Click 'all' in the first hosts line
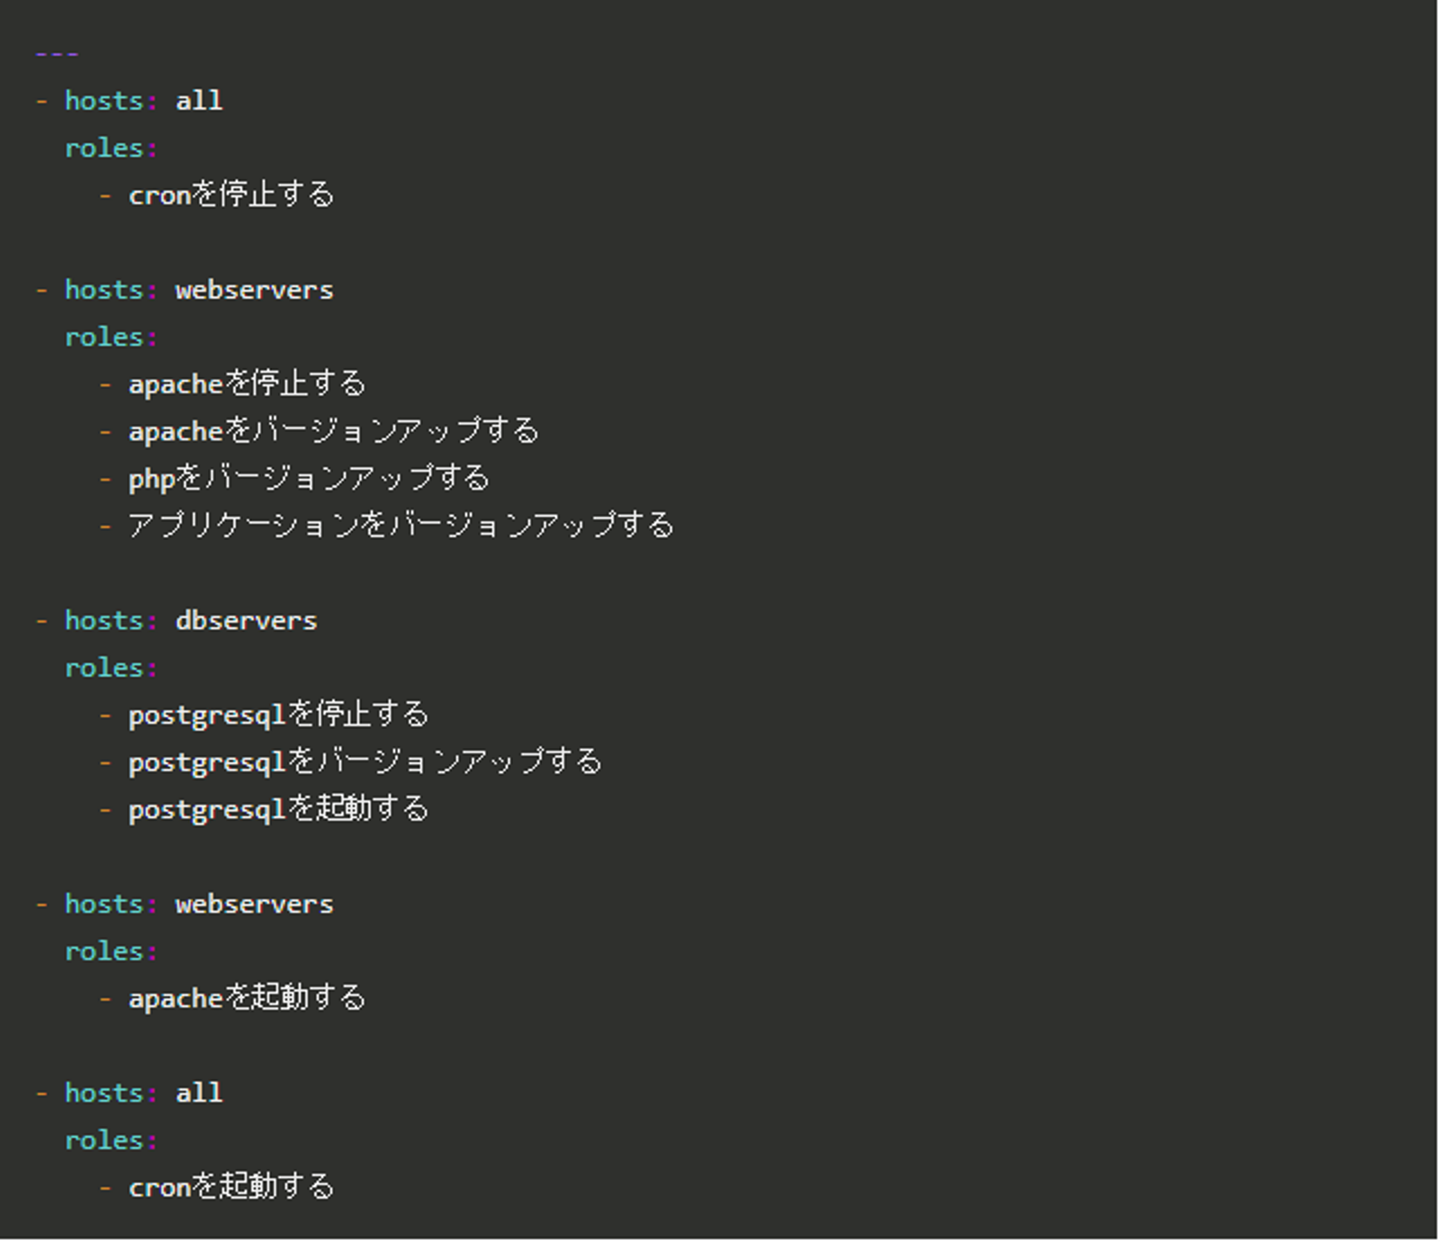 pos(199,101)
